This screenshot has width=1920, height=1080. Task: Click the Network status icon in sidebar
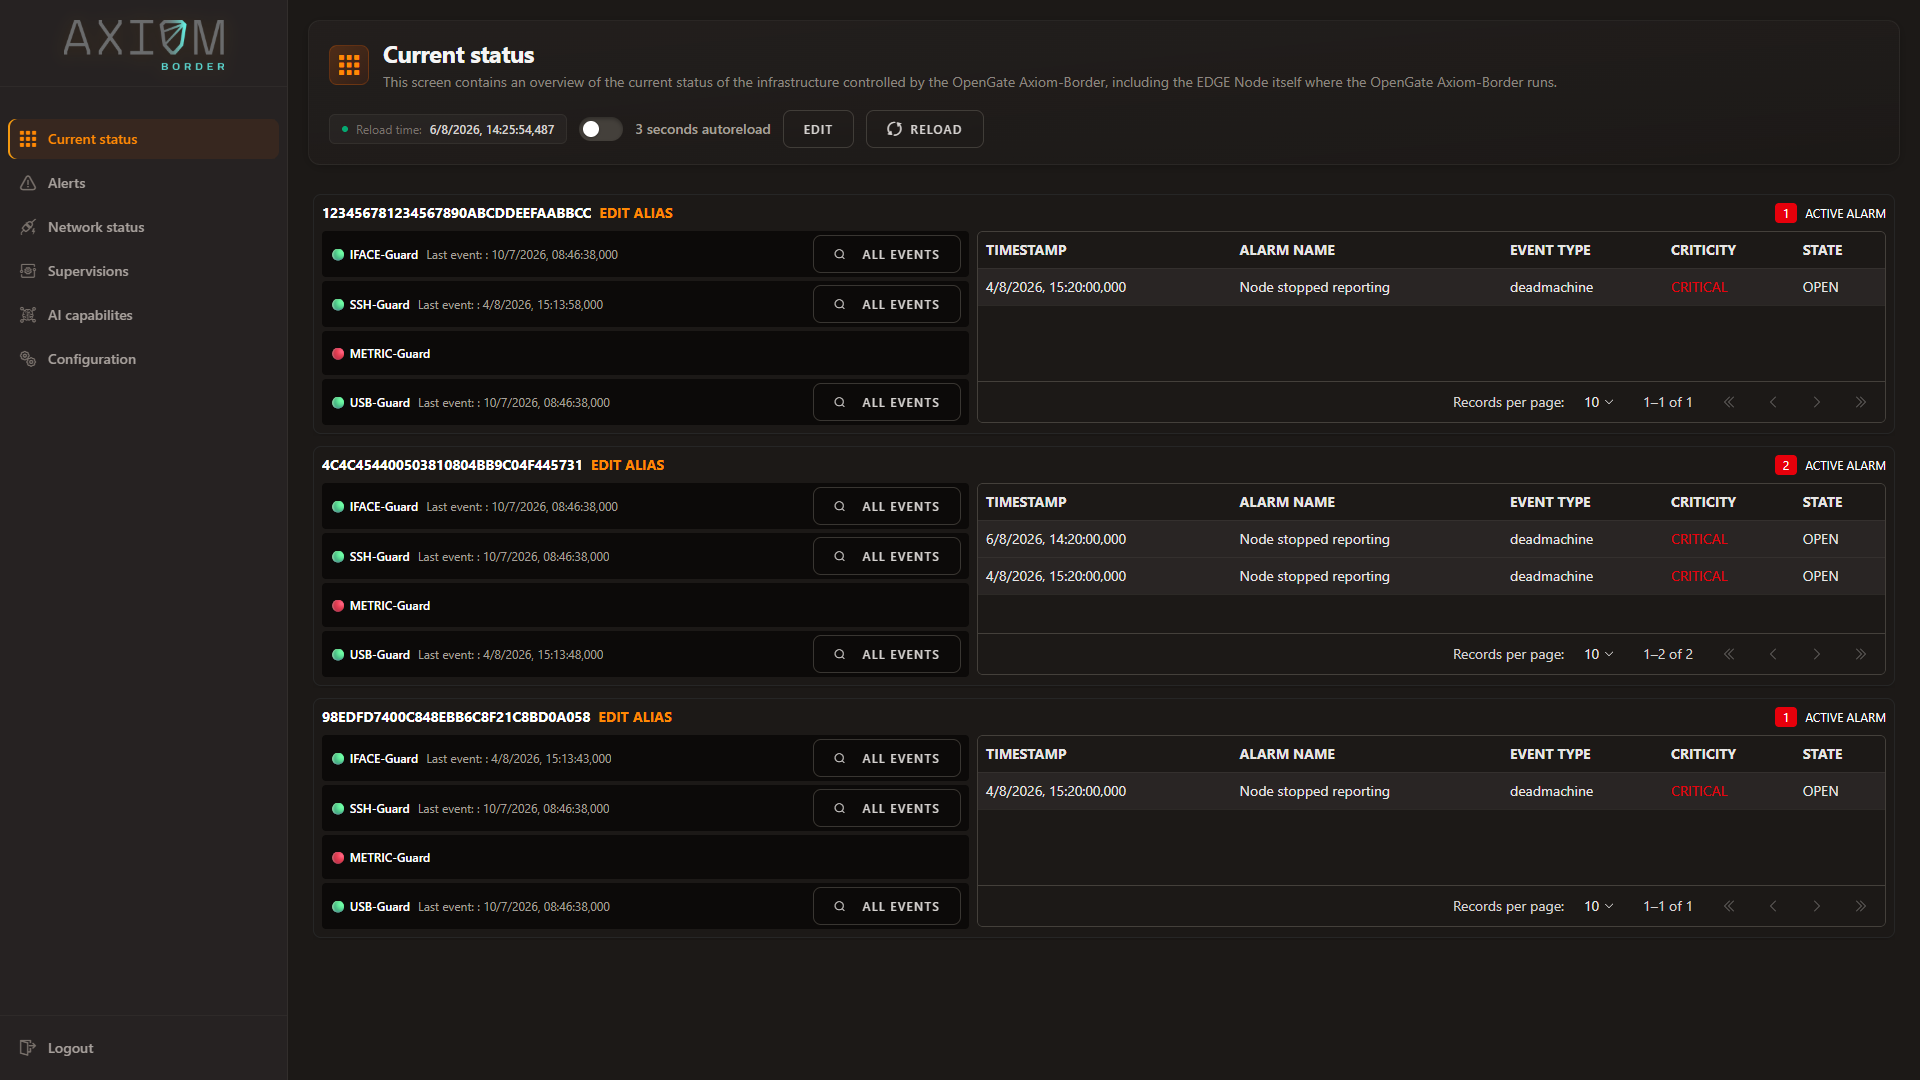click(28, 227)
